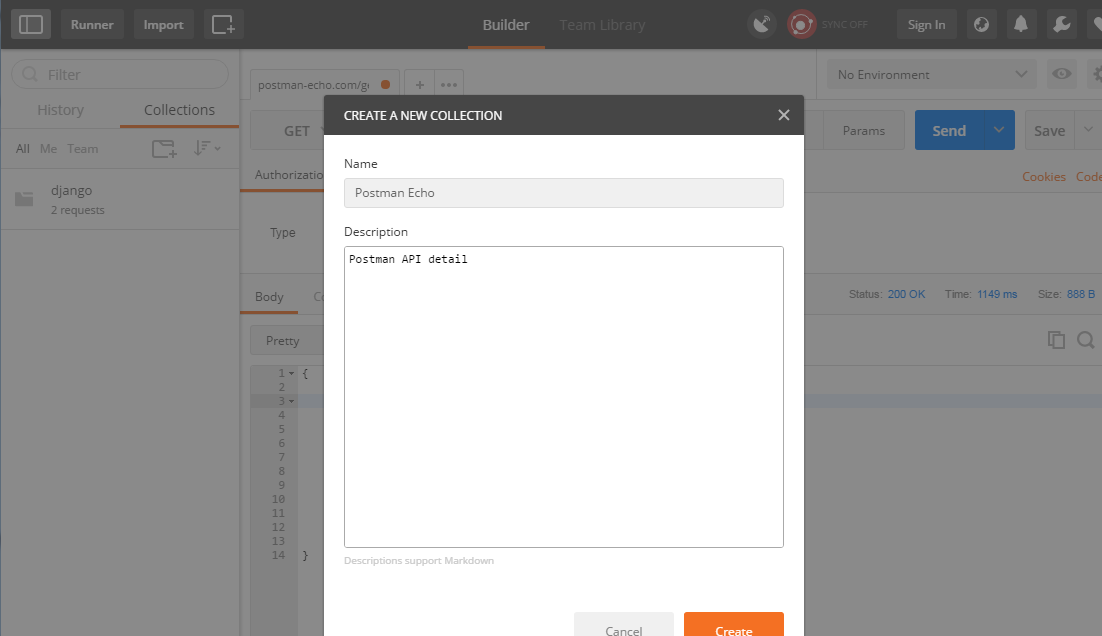Open the collection sort options

[x=207, y=148]
